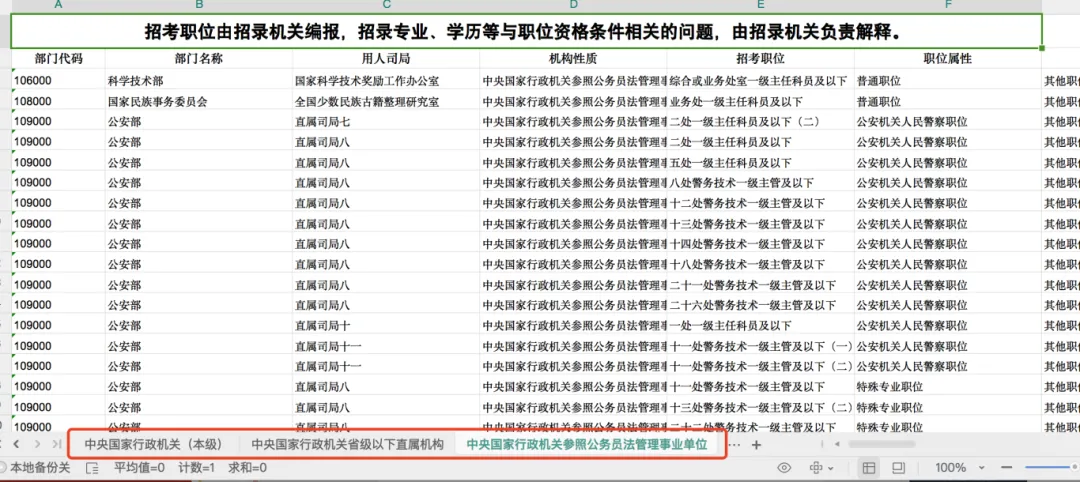Select the 十四处警务技术一级主管及以下 cell
The width and height of the screenshot is (1080, 482).
point(760,244)
